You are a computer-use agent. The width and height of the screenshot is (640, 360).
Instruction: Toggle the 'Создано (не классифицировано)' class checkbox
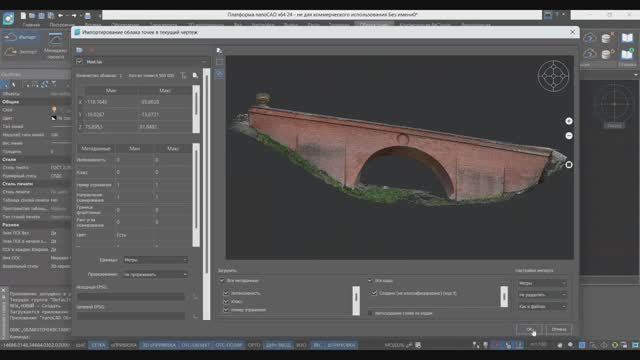coord(374,293)
